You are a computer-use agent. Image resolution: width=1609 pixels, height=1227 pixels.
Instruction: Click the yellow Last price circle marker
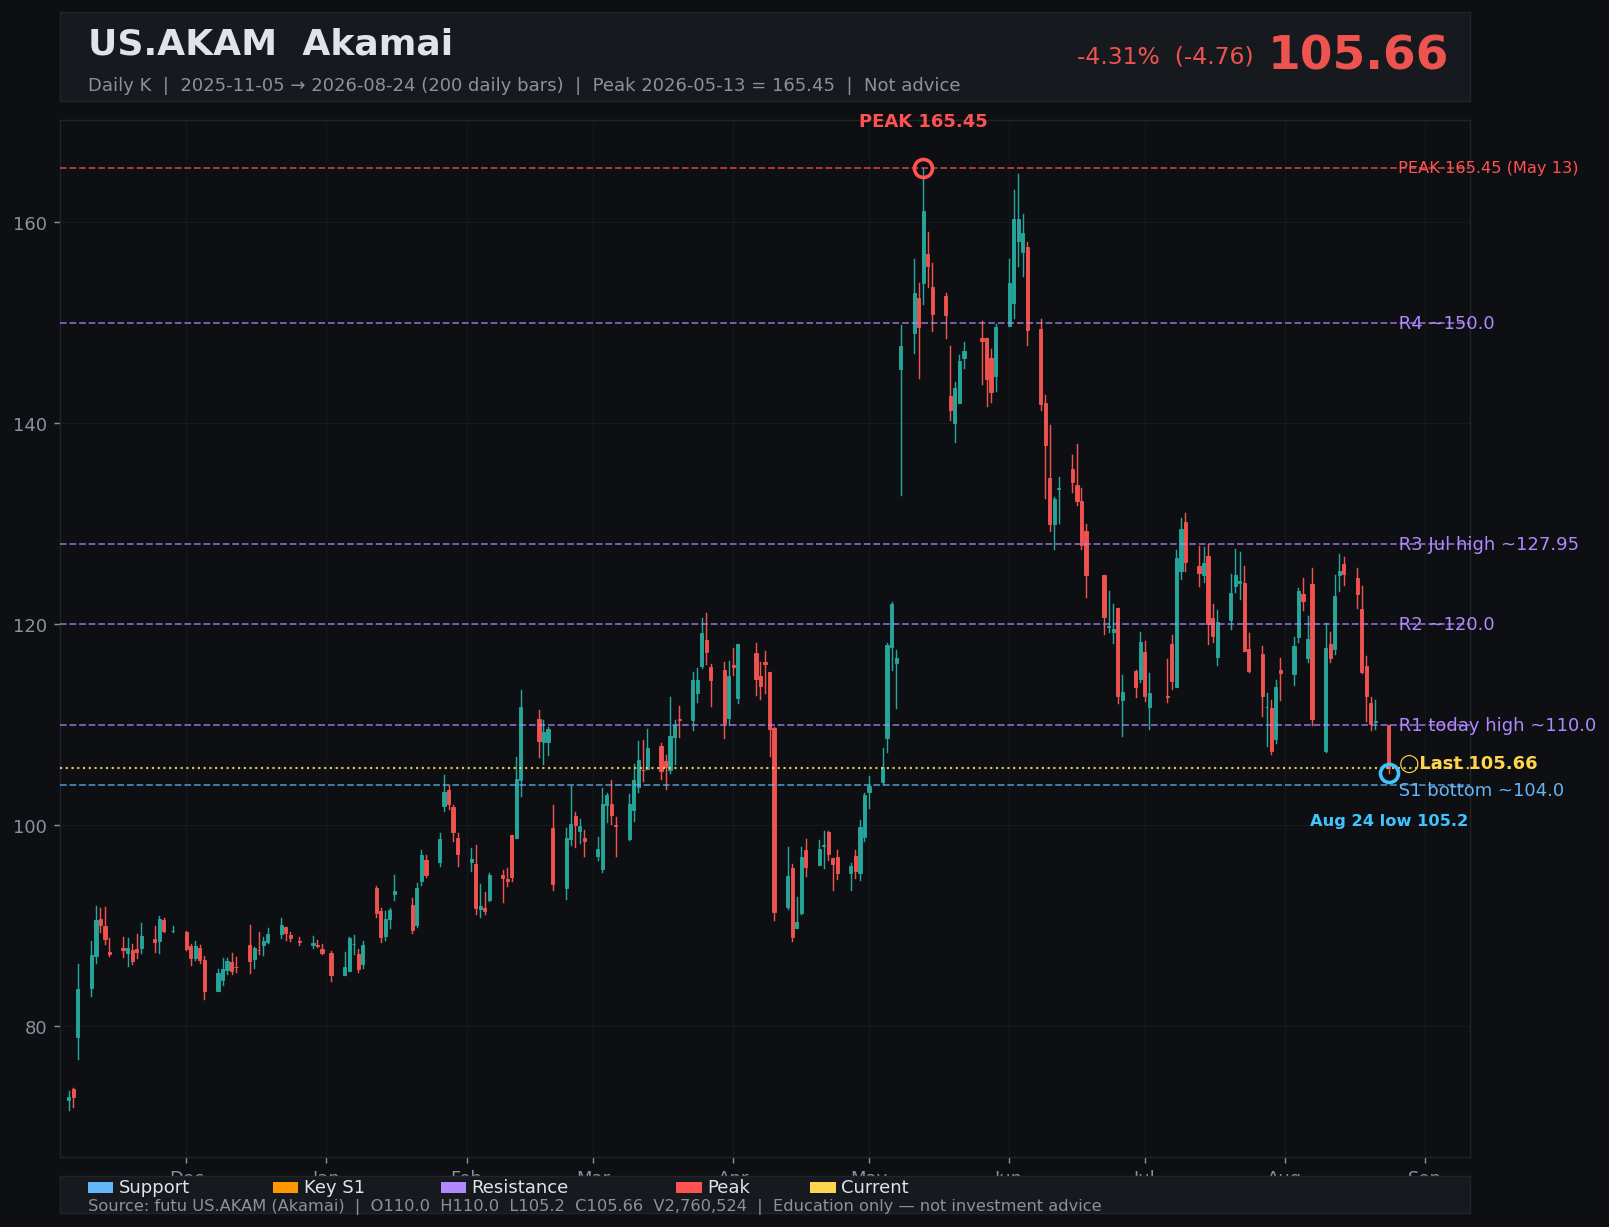pos(1409,764)
